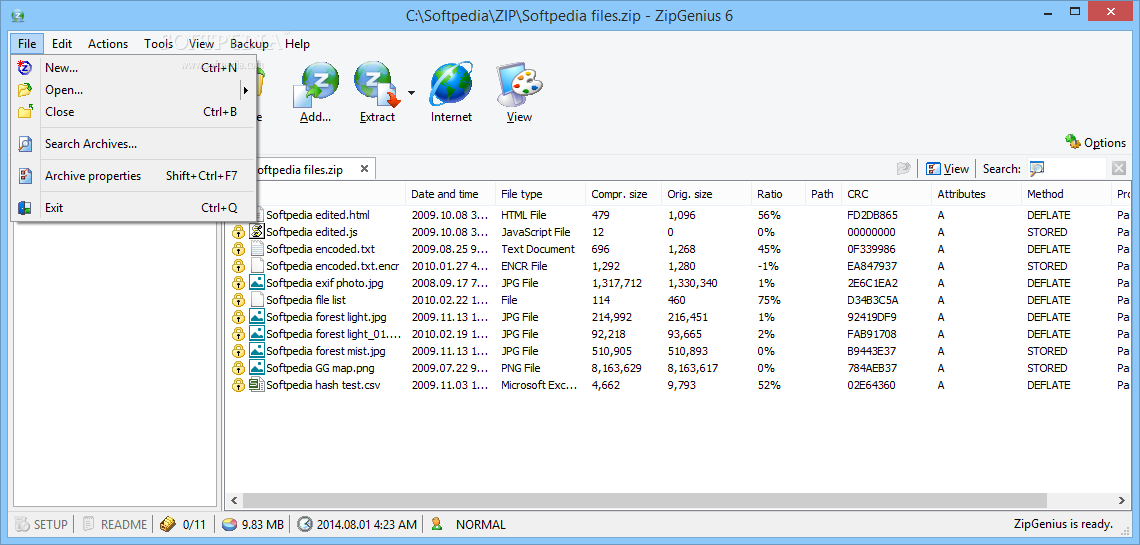Click the NORMAL user icon in status bar
Viewport: 1140px width, 545px height.
(436, 524)
